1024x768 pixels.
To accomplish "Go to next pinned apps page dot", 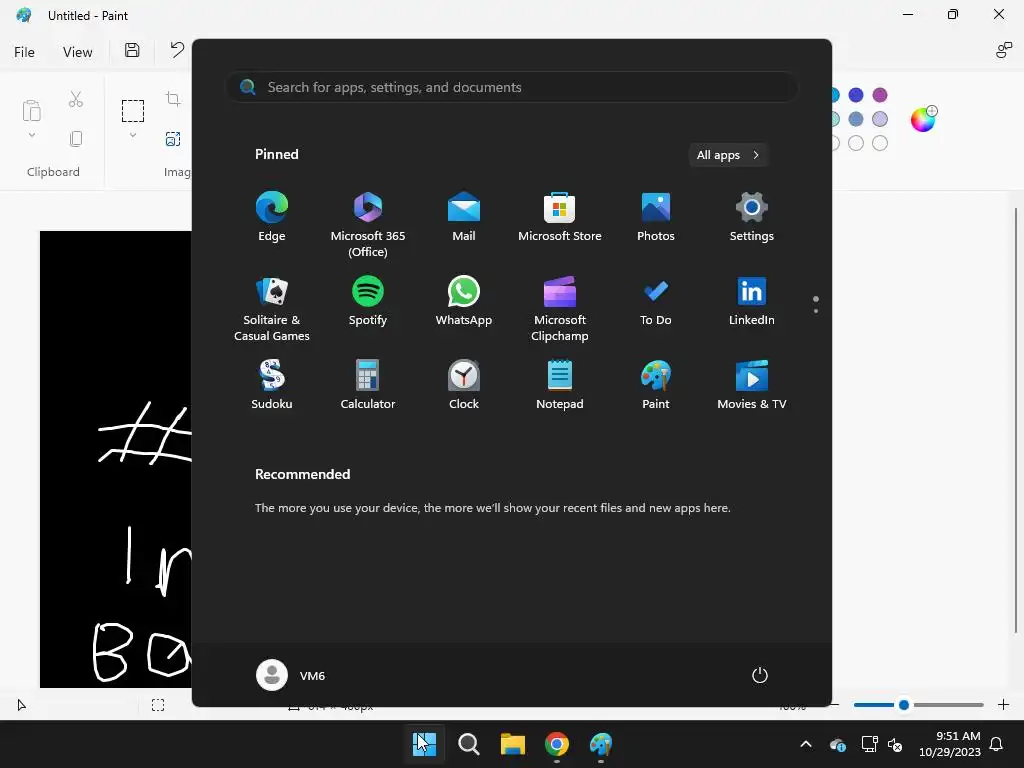I will pos(816,311).
